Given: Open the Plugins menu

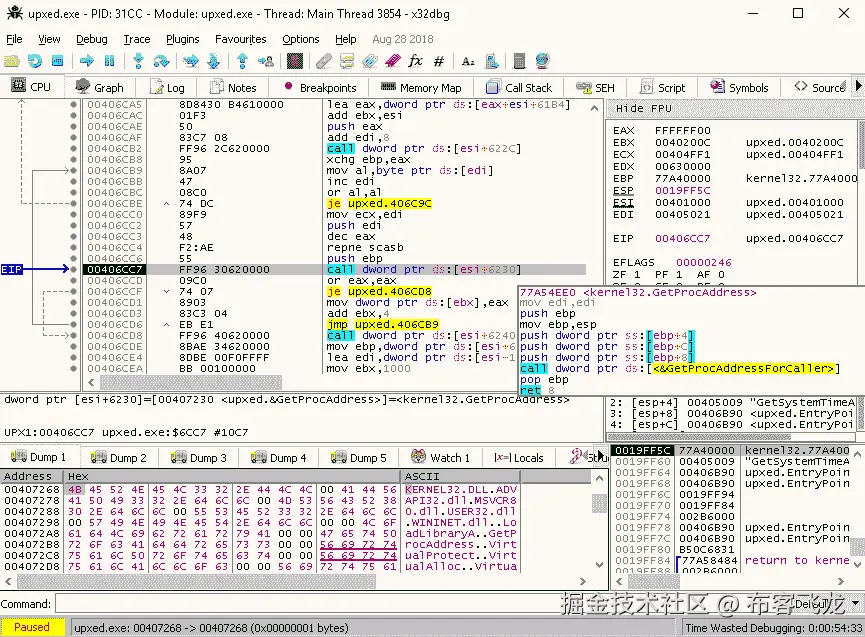Looking at the screenshot, I should pos(183,39).
